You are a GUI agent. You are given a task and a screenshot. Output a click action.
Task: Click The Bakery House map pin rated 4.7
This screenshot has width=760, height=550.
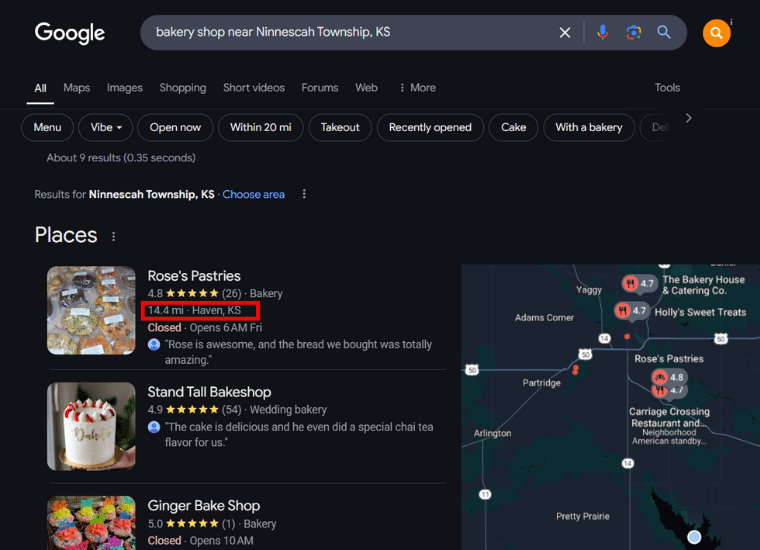pos(639,283)
